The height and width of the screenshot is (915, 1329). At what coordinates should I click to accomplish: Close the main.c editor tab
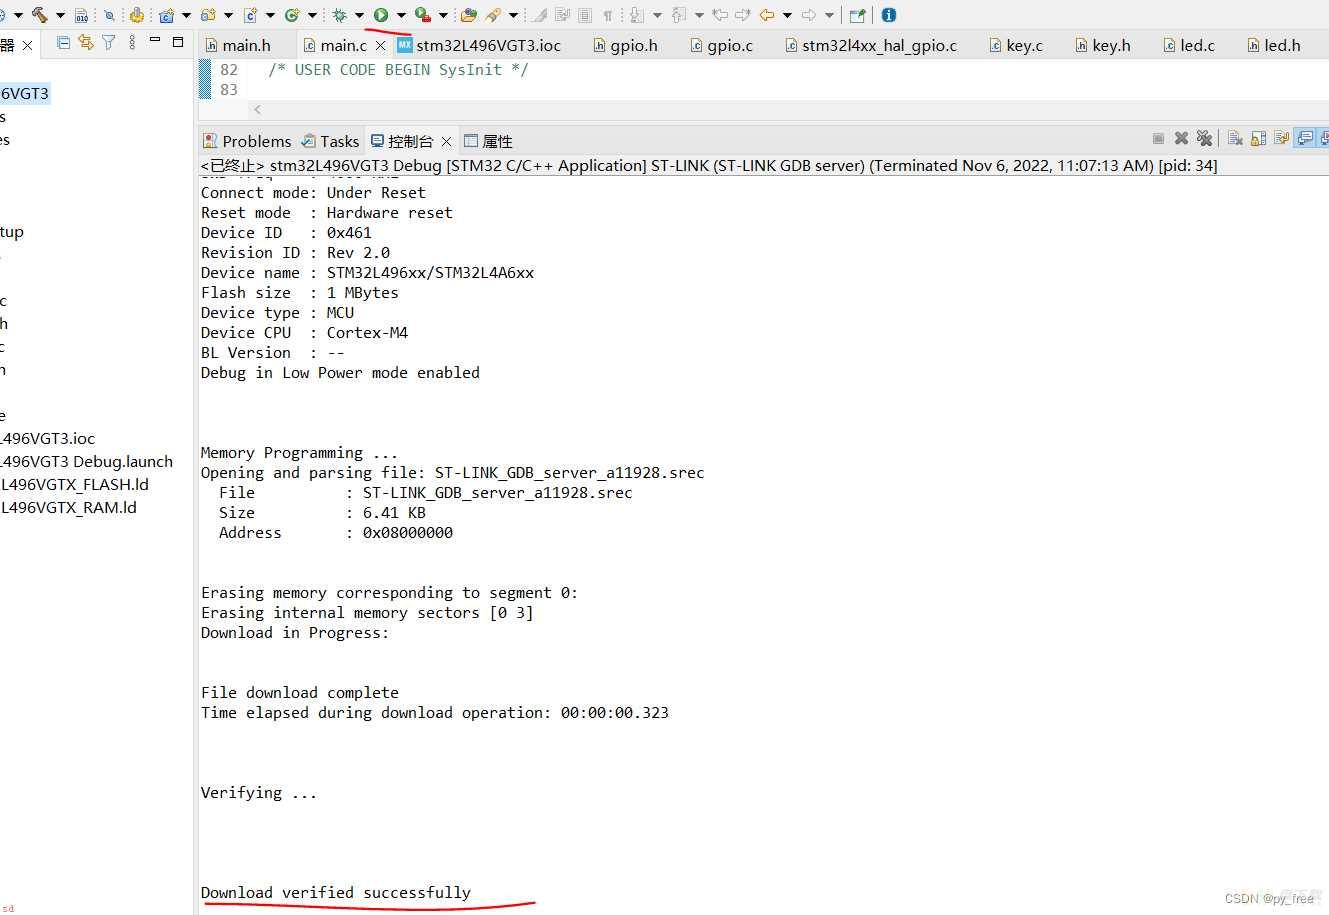[x=380, y=46]
